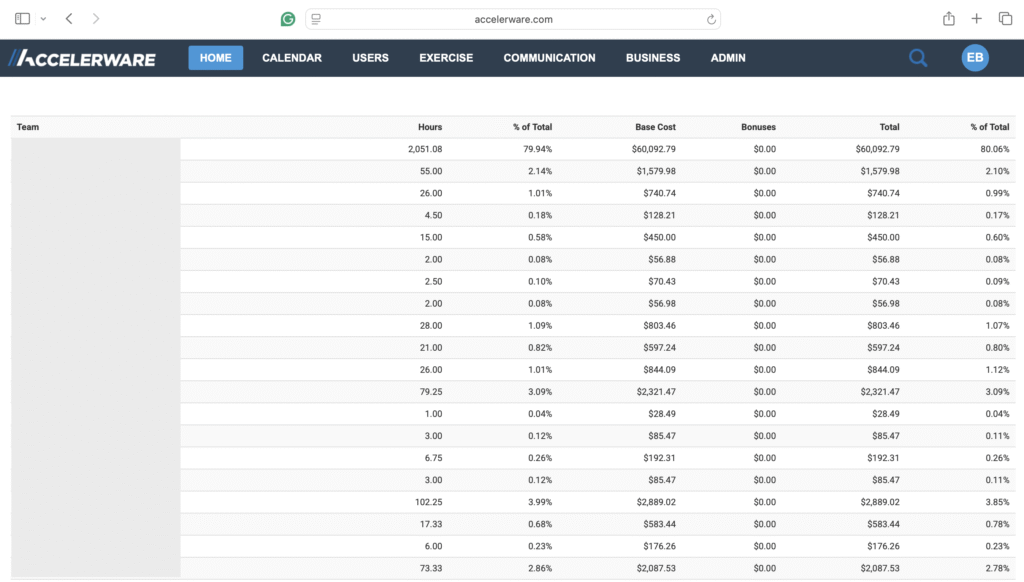1024x582 pixels.
Task: Click the page reader icon in address bar
Action: click(316, 19)
